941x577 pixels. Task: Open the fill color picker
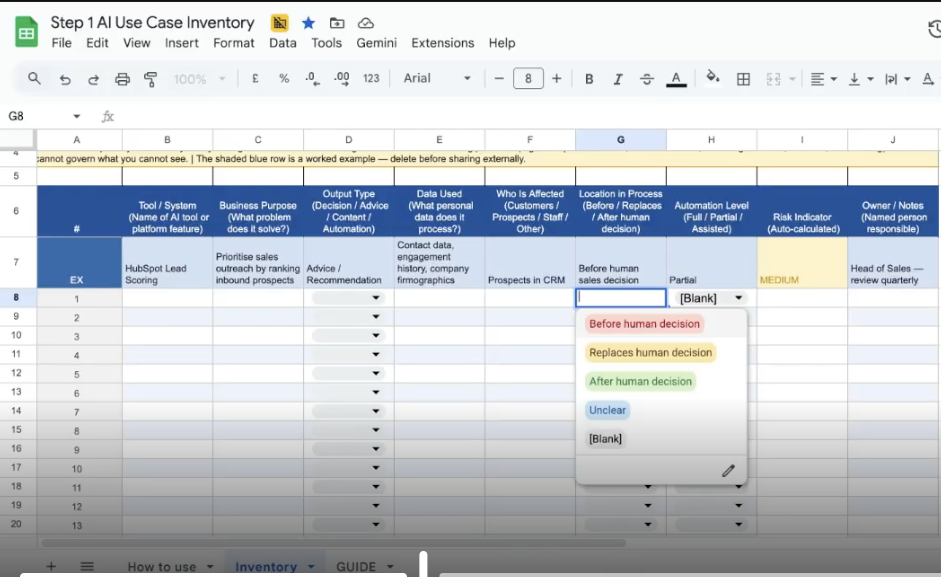pos(712,77)
